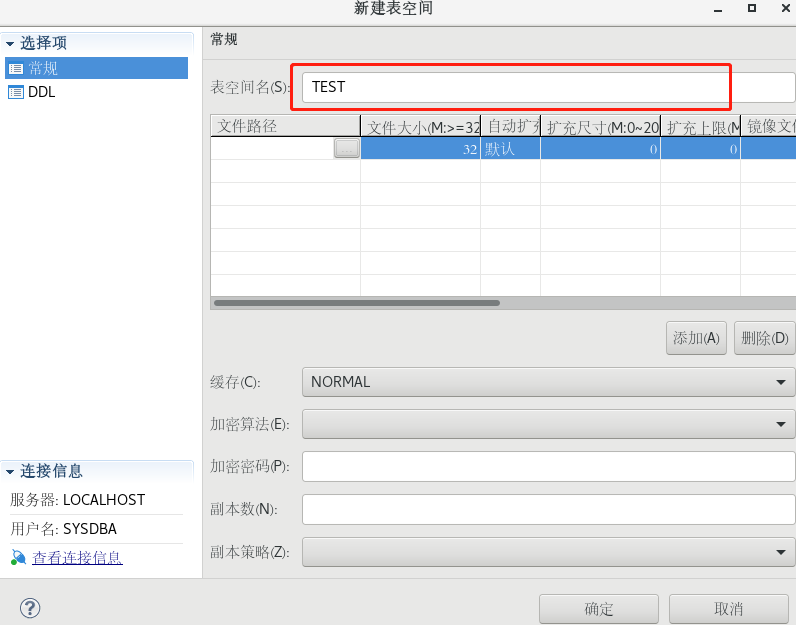This screenshot has height=625, width=796.
Task: Click the 自动扩充 column header
Action: 511,126
